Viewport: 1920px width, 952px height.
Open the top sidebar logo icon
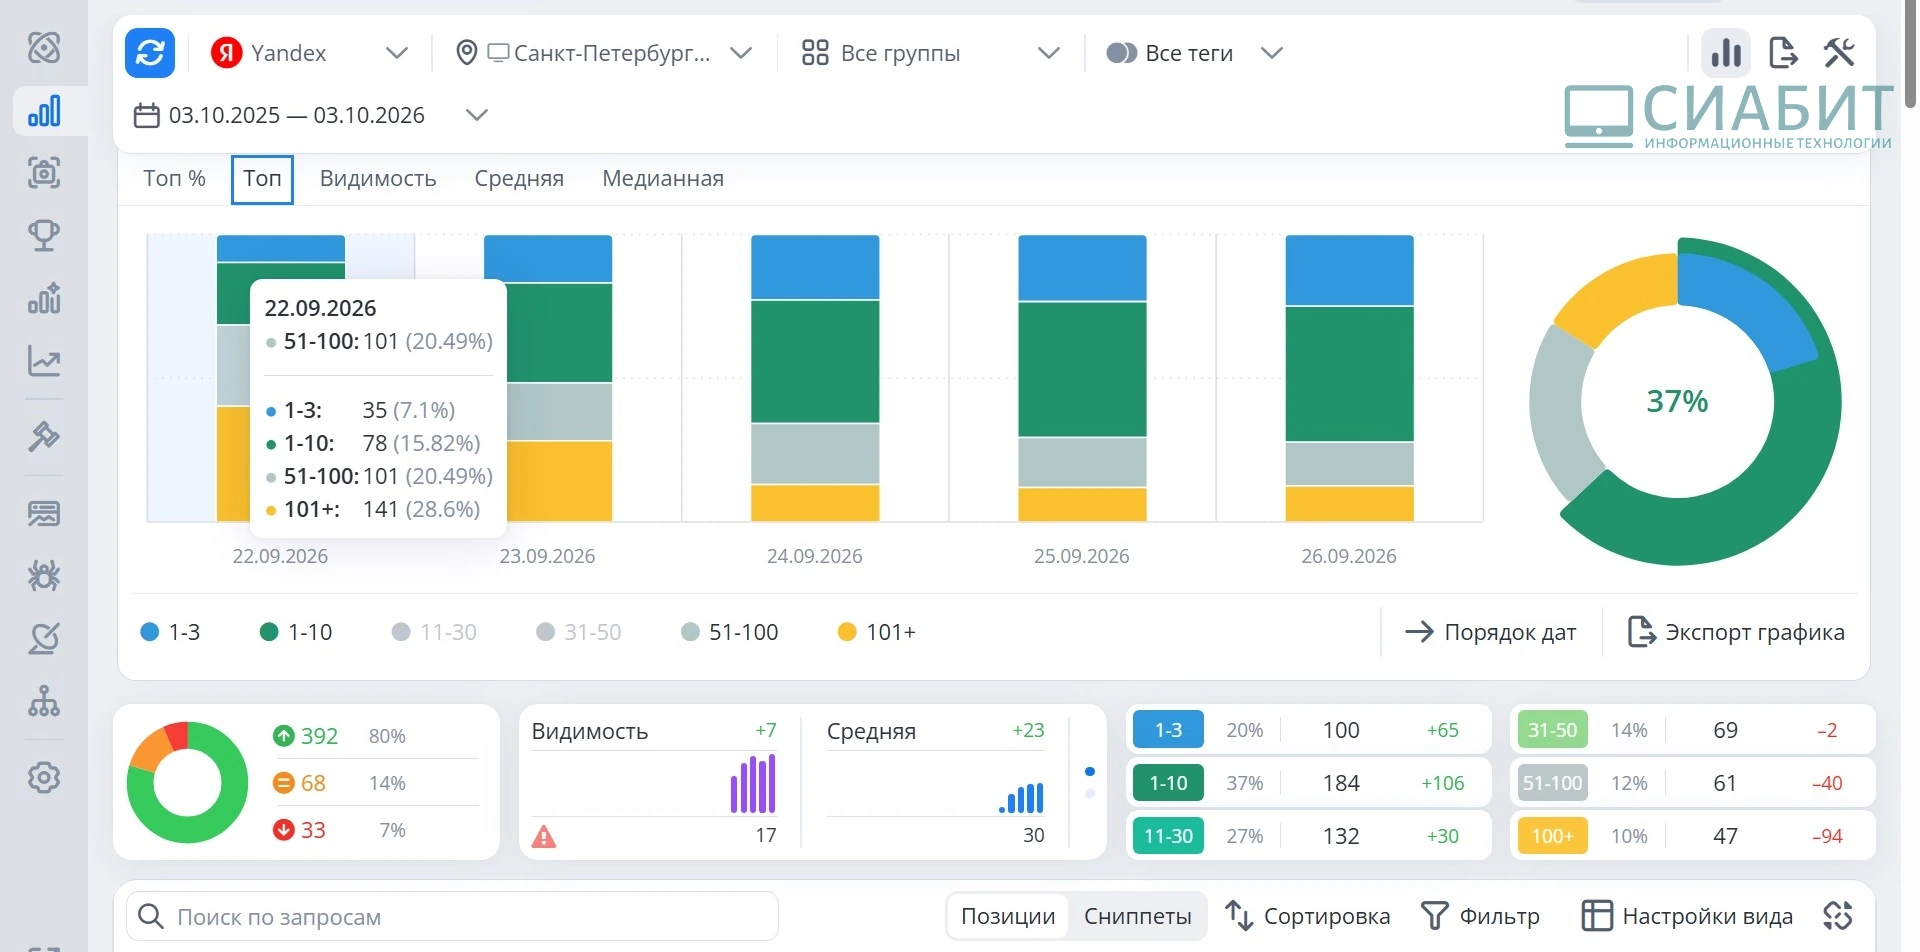pyautogui.click(x=44, y=47)
